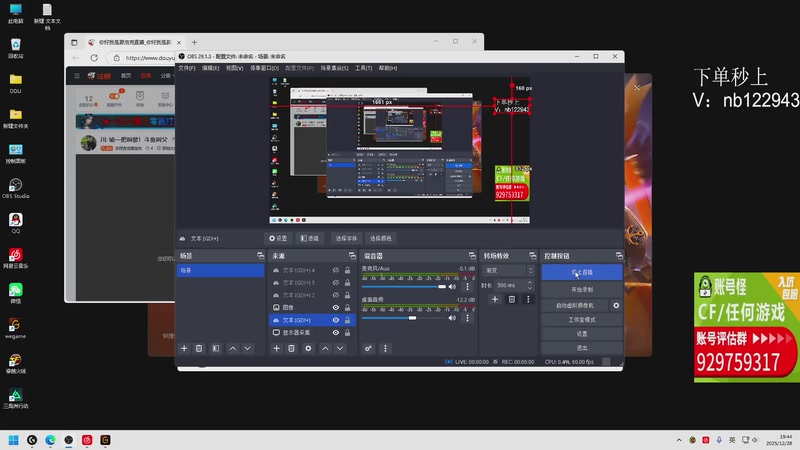The width and height of the screenshot is (800, 450).
Task: Open transition properties three-dot menu
Action: tap(528, 299)
